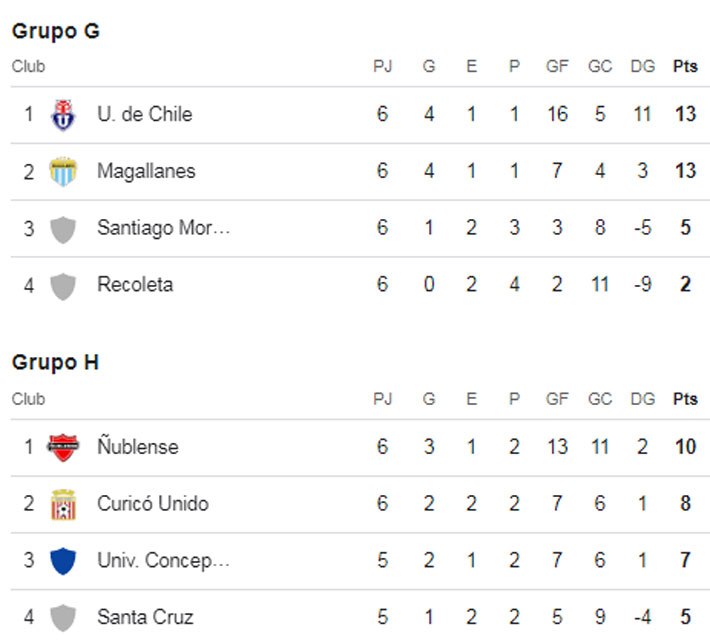The height and width of the screenshot is (644, 710).
Task: Select the Santa Cruz team name
Action: [145, 617]
